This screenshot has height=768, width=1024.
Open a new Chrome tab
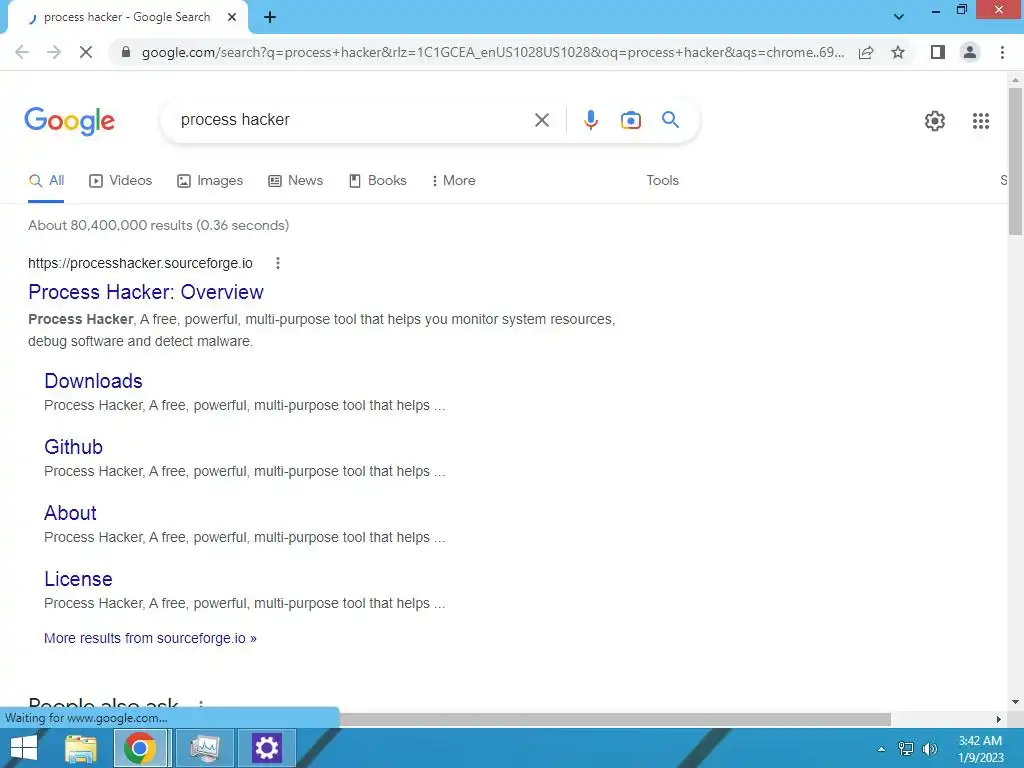tap(270, 18)
